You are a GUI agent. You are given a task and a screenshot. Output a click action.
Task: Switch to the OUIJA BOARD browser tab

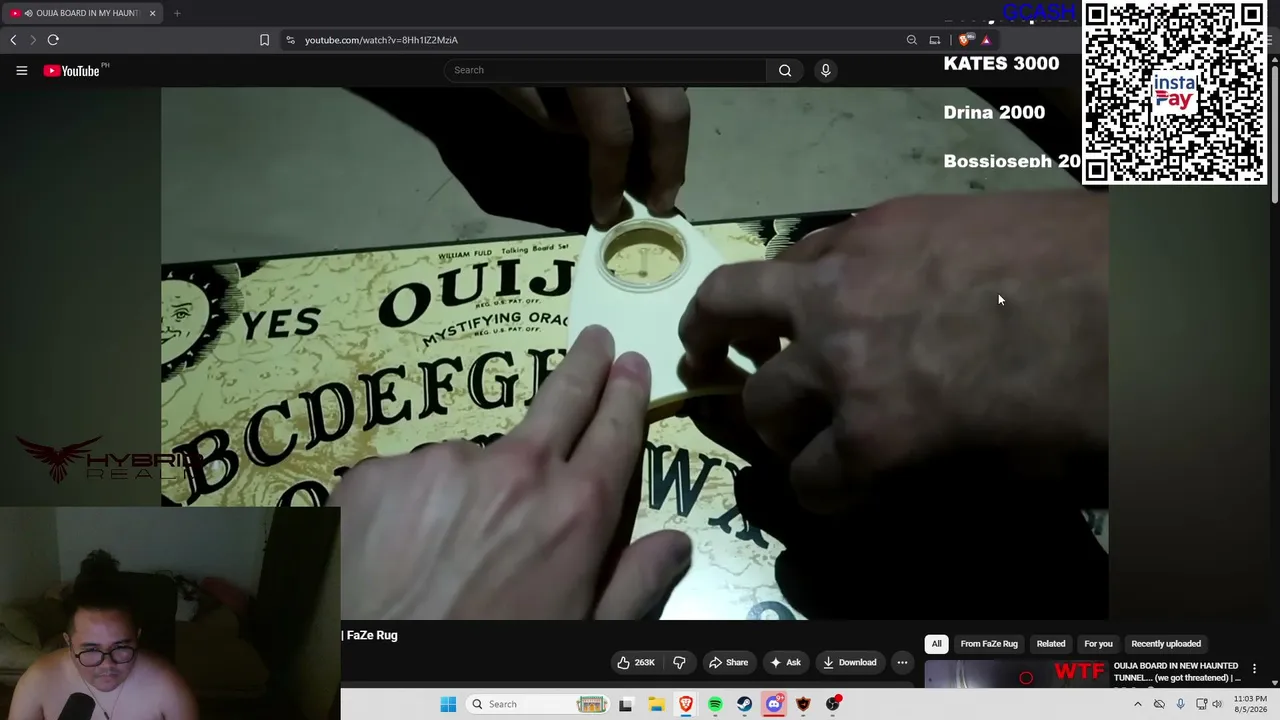tap(83, 13)
